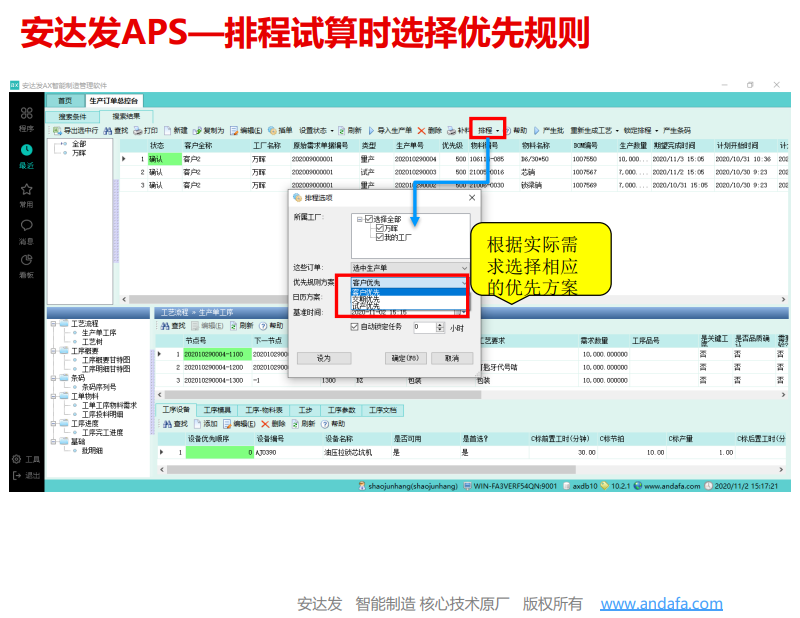The height and width of the screenshot is (618, 800).
Task: Select the 工序完工进度 tree item
Action: [103, 433]
